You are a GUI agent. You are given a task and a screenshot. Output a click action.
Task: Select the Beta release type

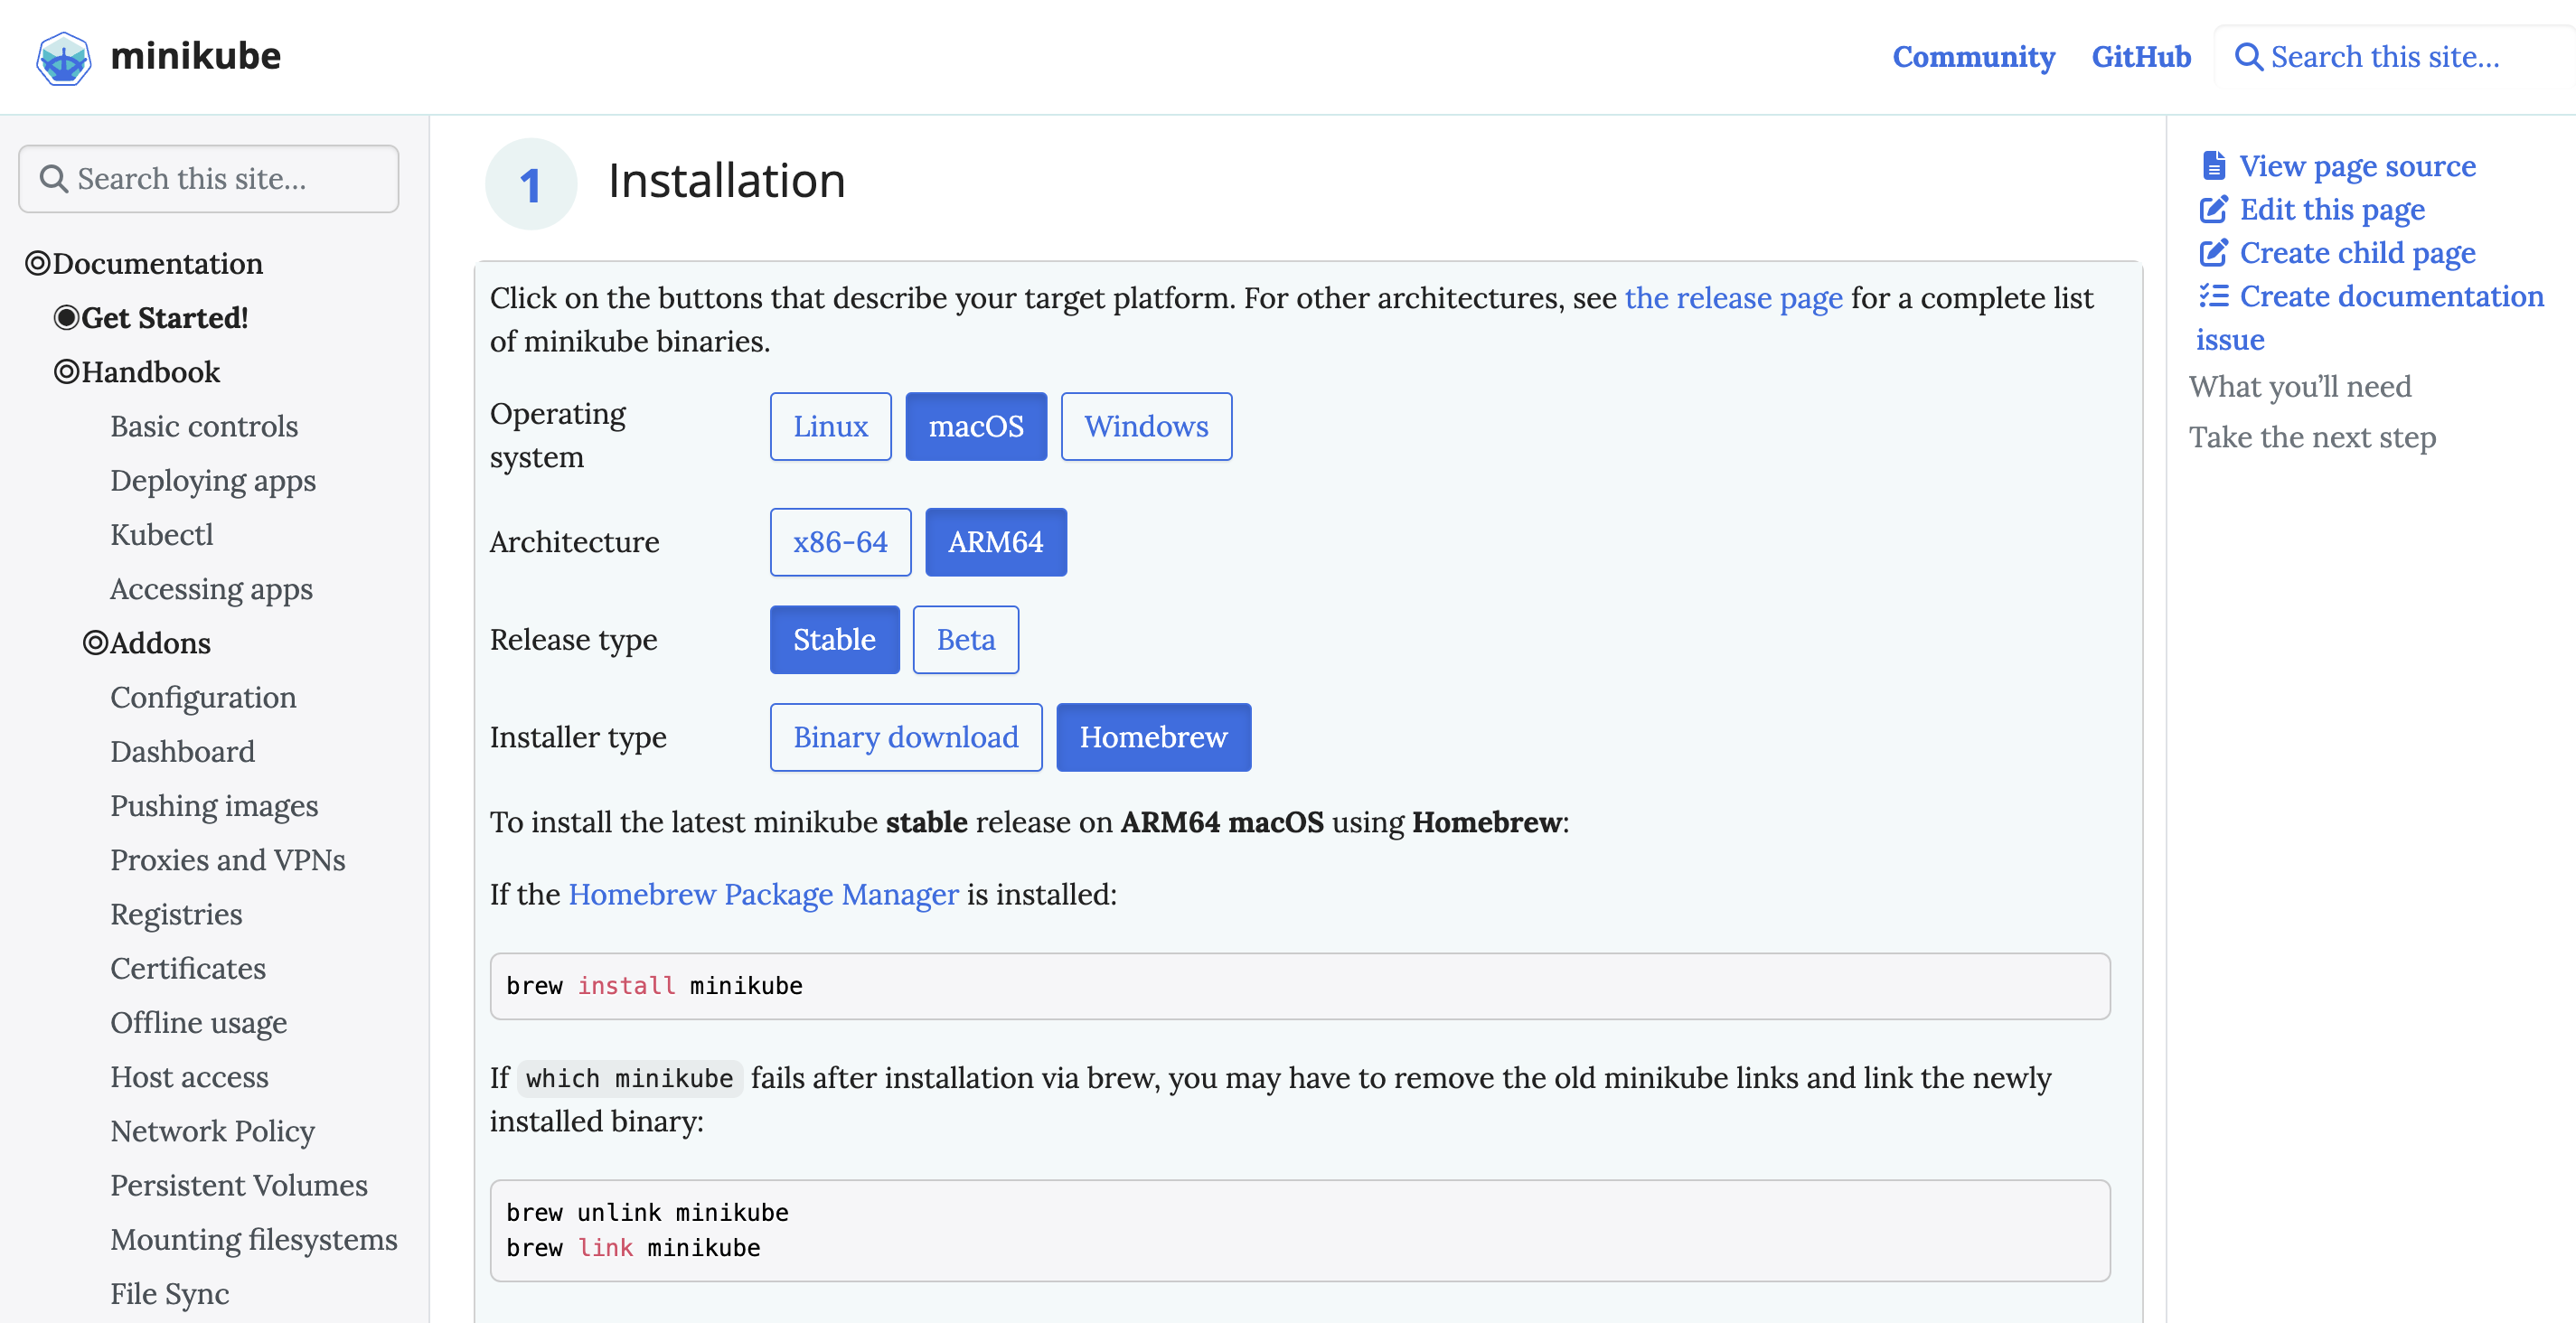pos(964,639)
